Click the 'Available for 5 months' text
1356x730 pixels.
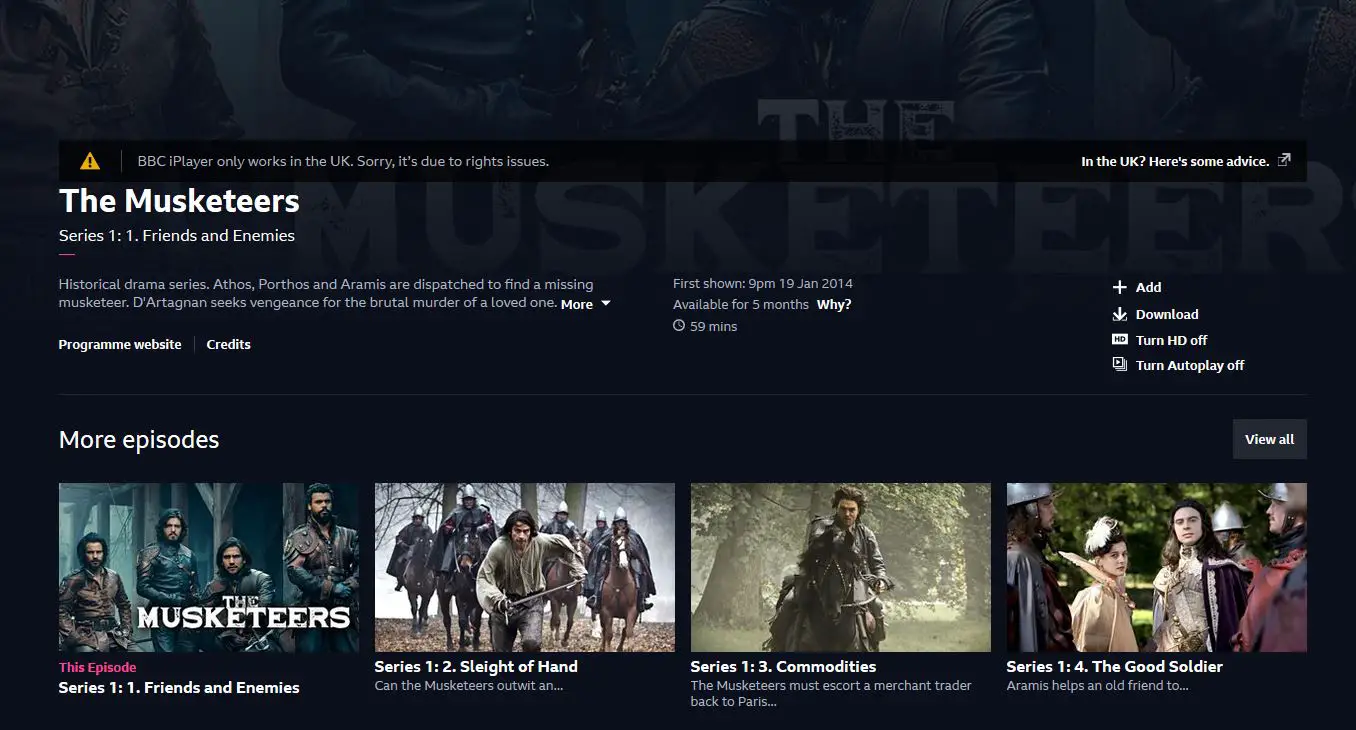(x=741, y=304)
